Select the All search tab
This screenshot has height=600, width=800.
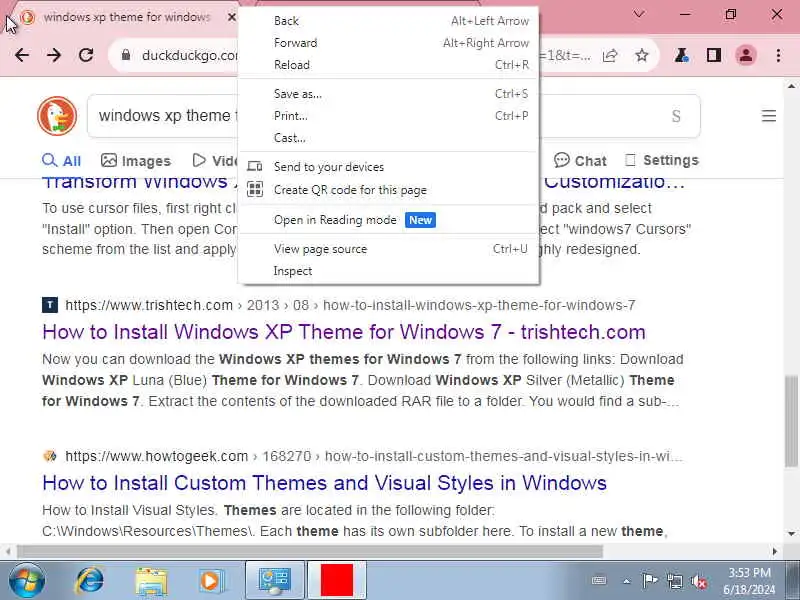(x=61, y=161)
